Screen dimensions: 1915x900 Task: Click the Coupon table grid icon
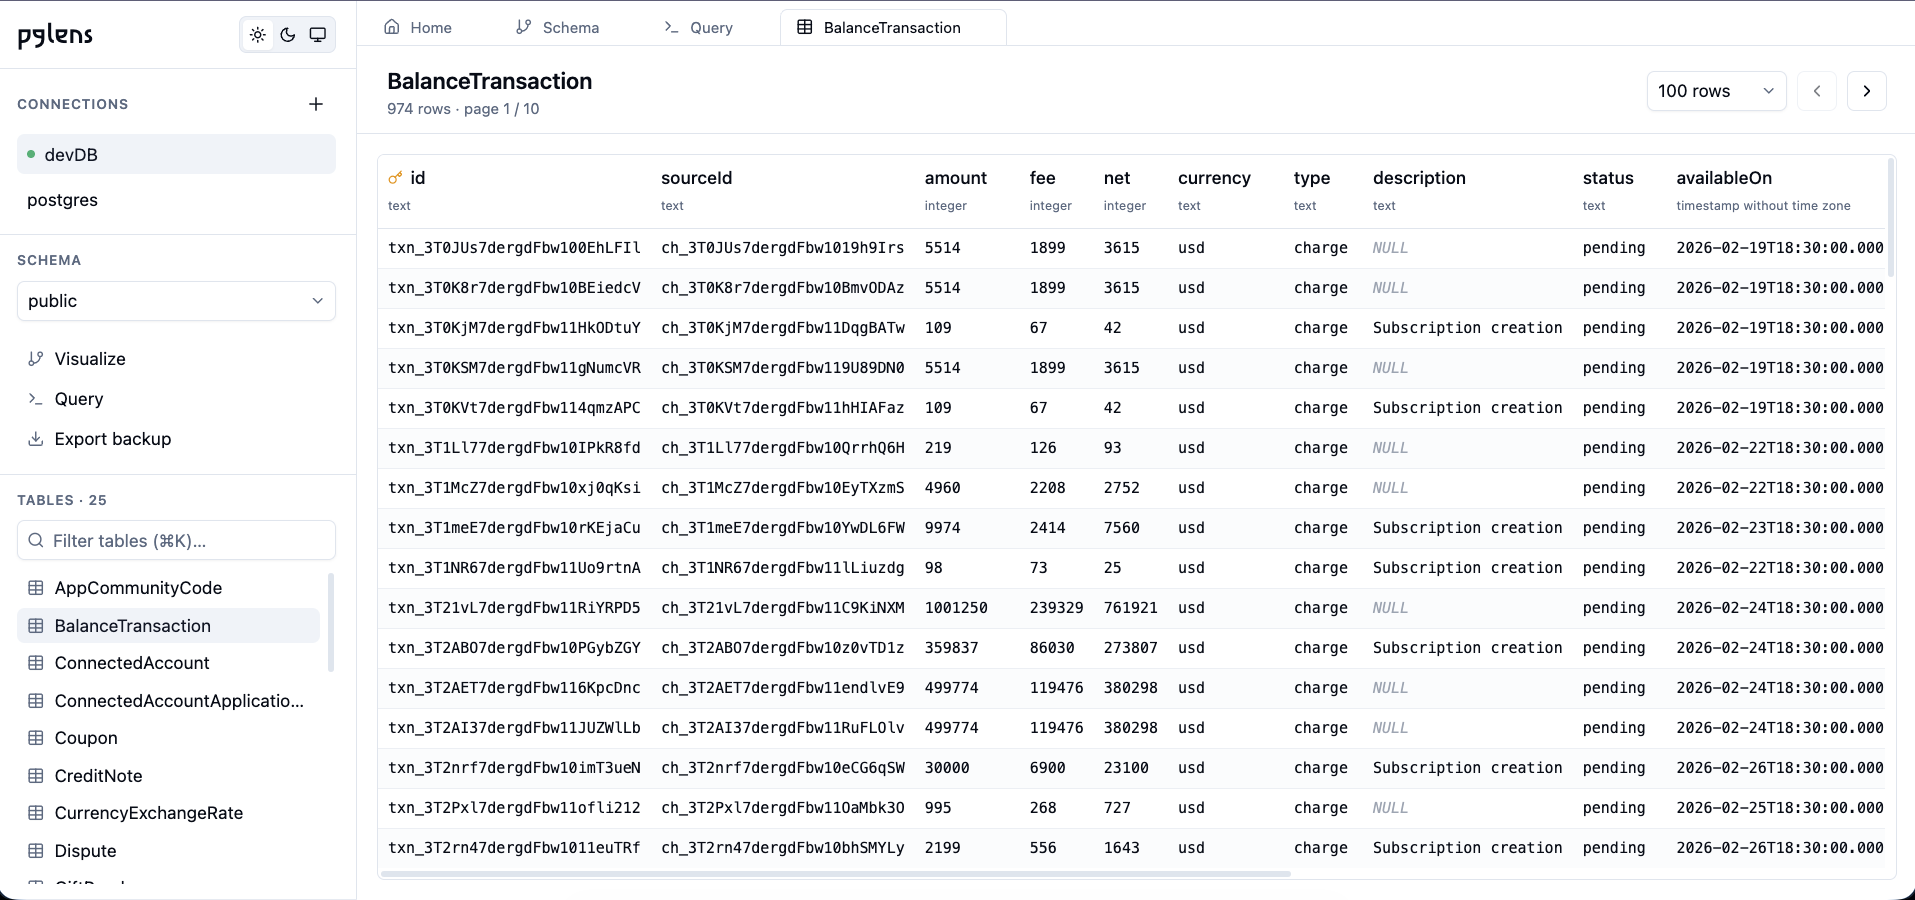coord(36,738)
